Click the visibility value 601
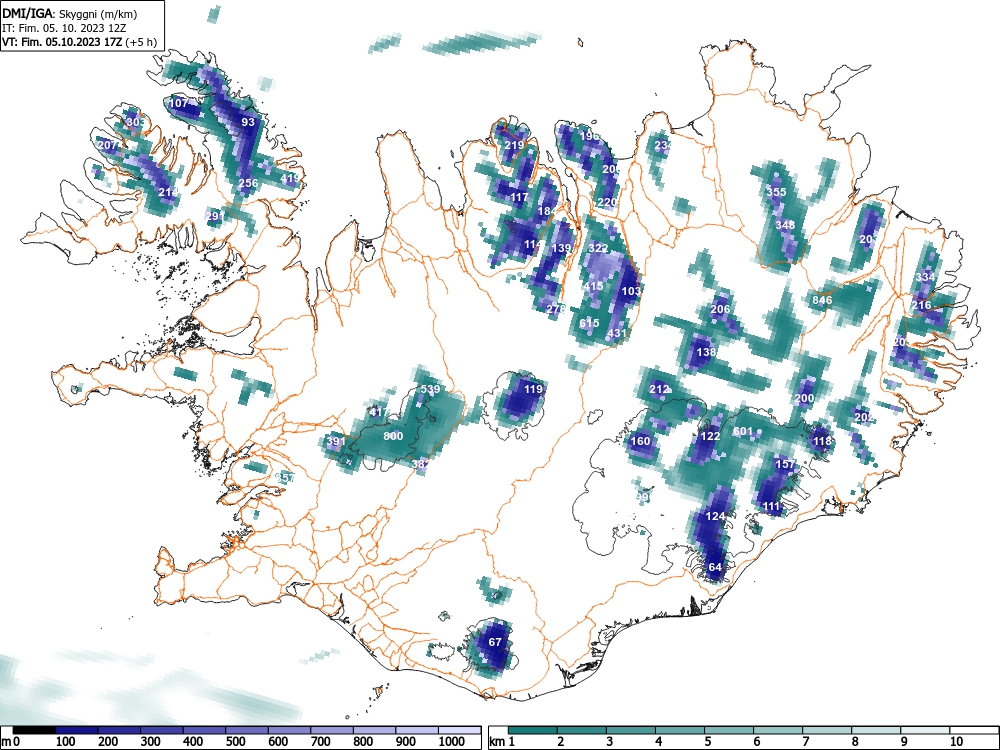1000x750 pixels. [743, 432]
